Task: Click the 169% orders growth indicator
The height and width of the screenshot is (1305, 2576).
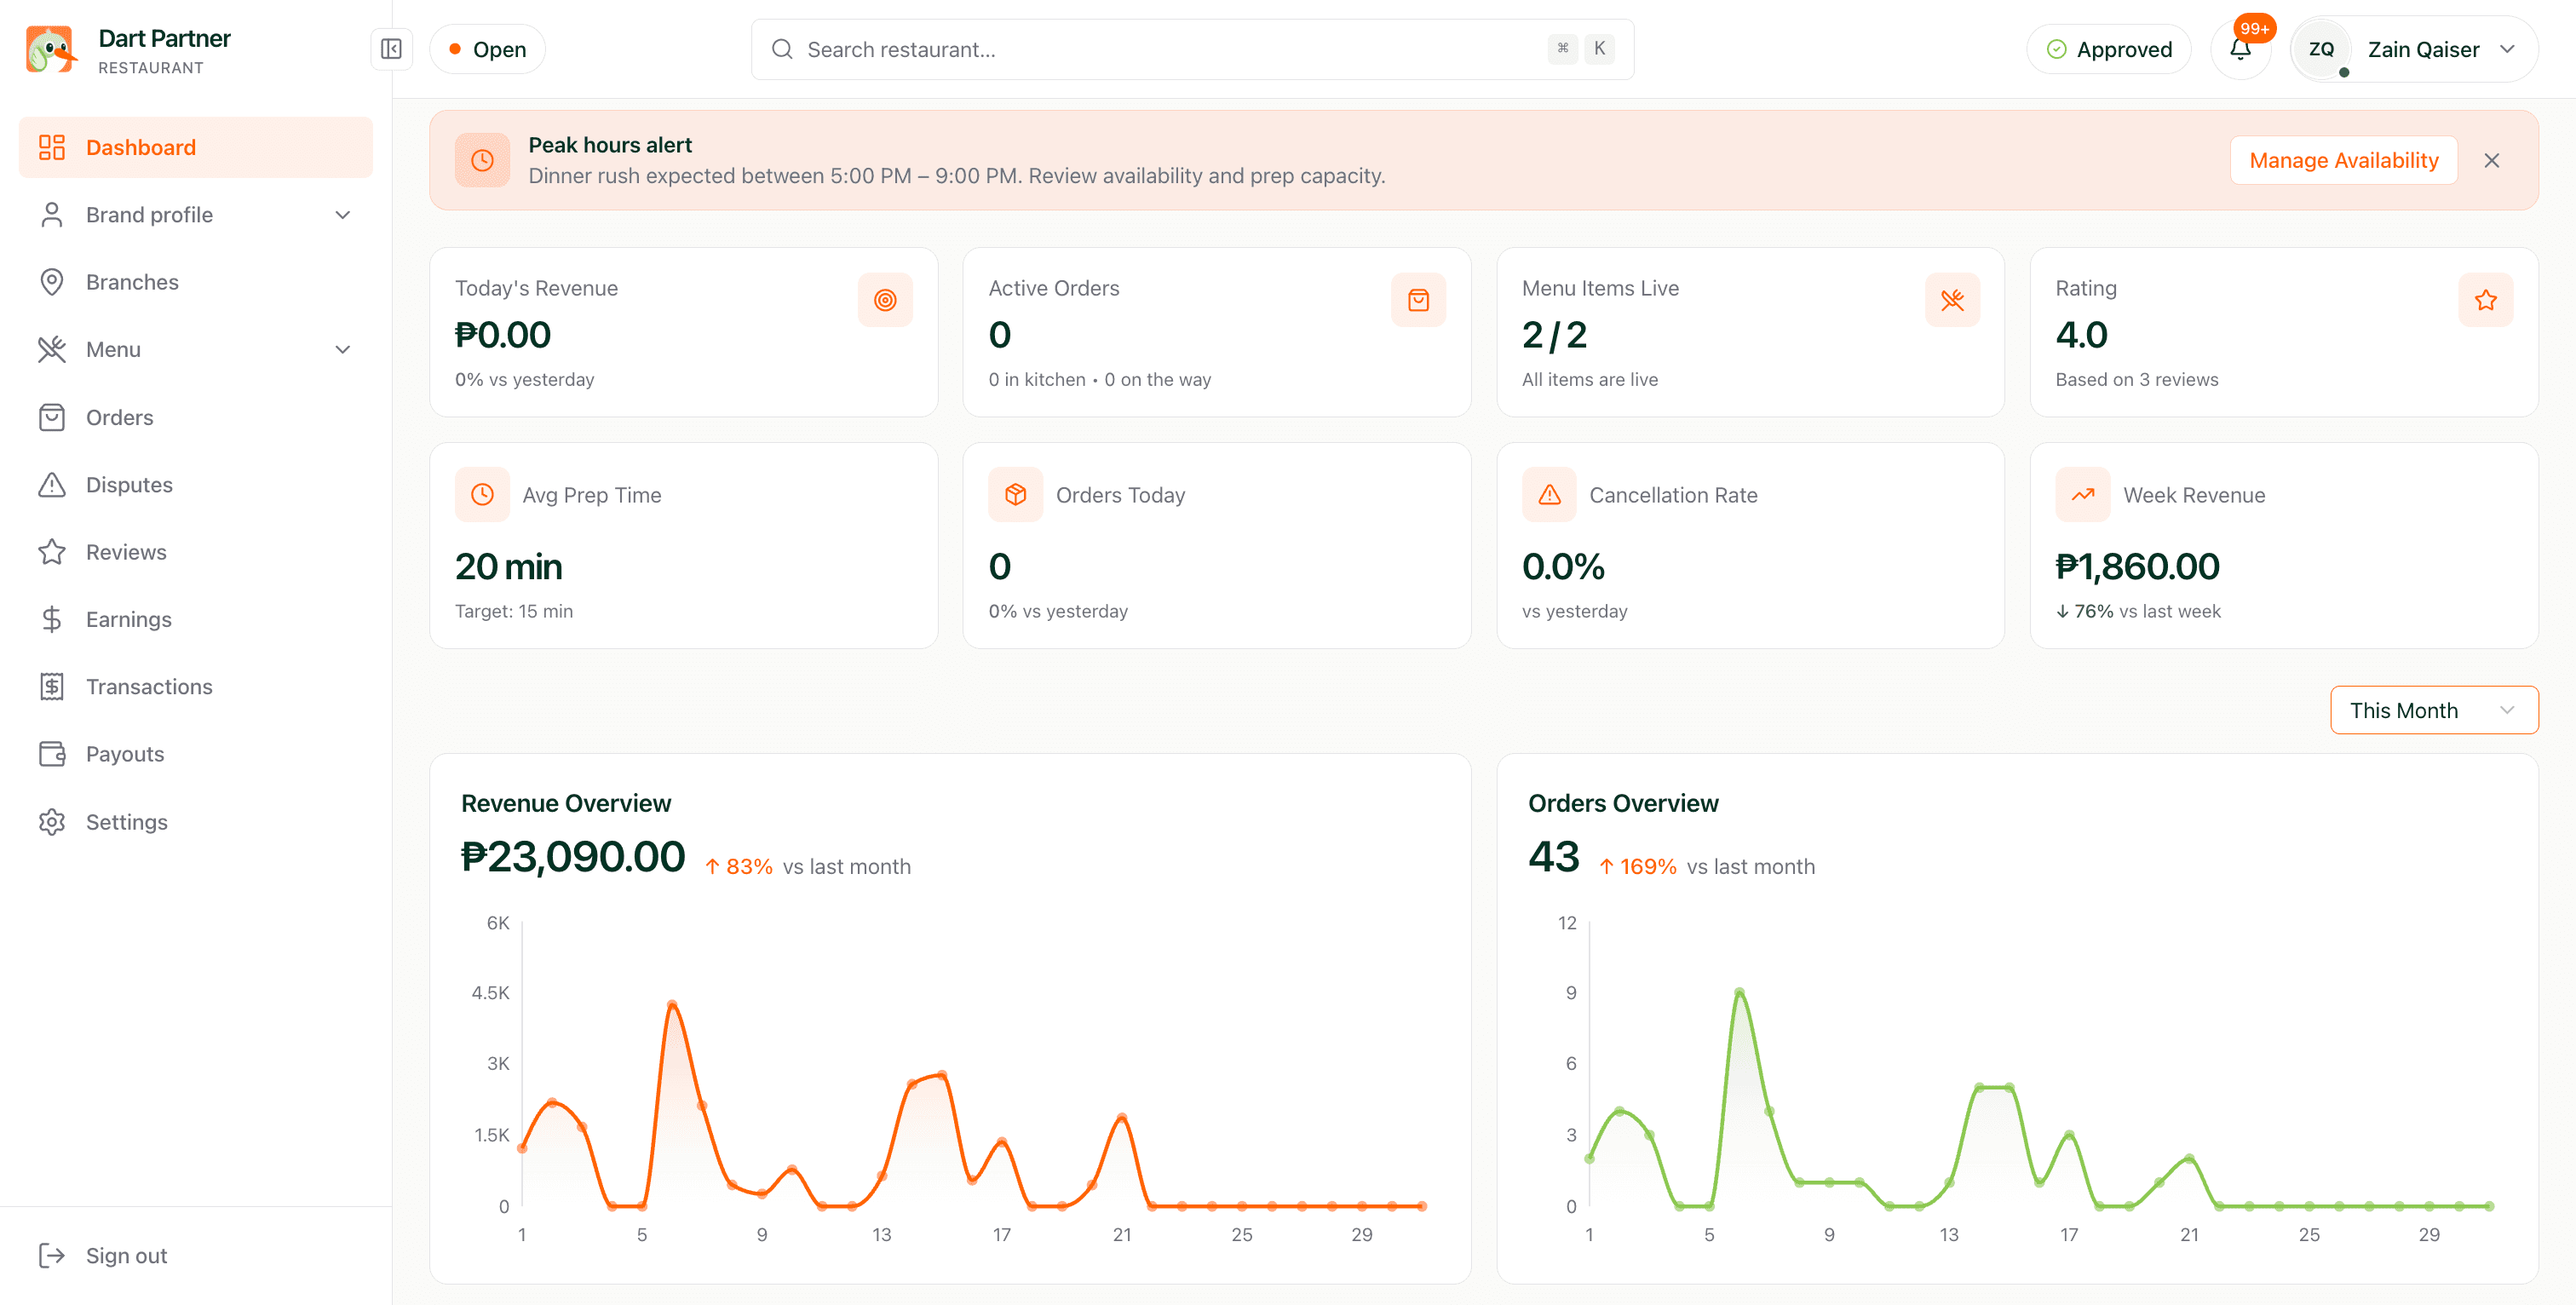Action: coord(1638,866)
